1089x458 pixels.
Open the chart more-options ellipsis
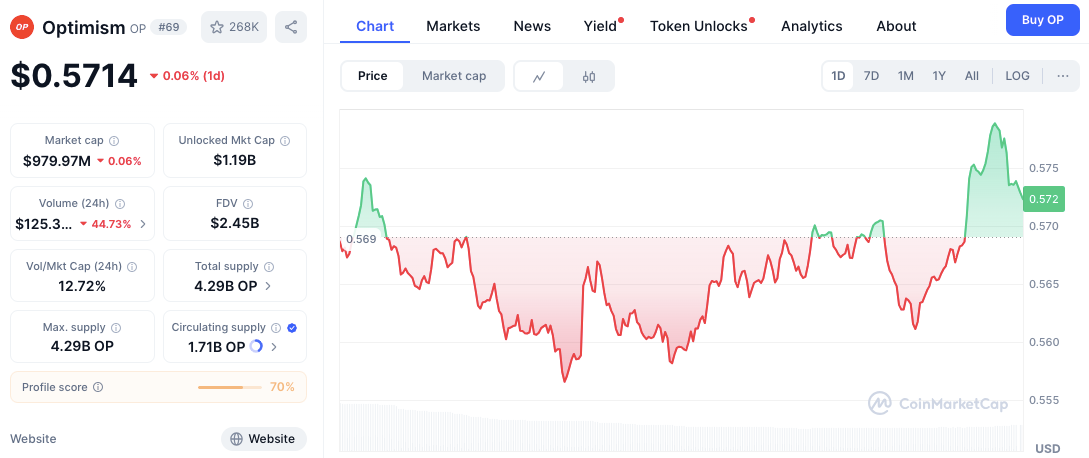1062,76
